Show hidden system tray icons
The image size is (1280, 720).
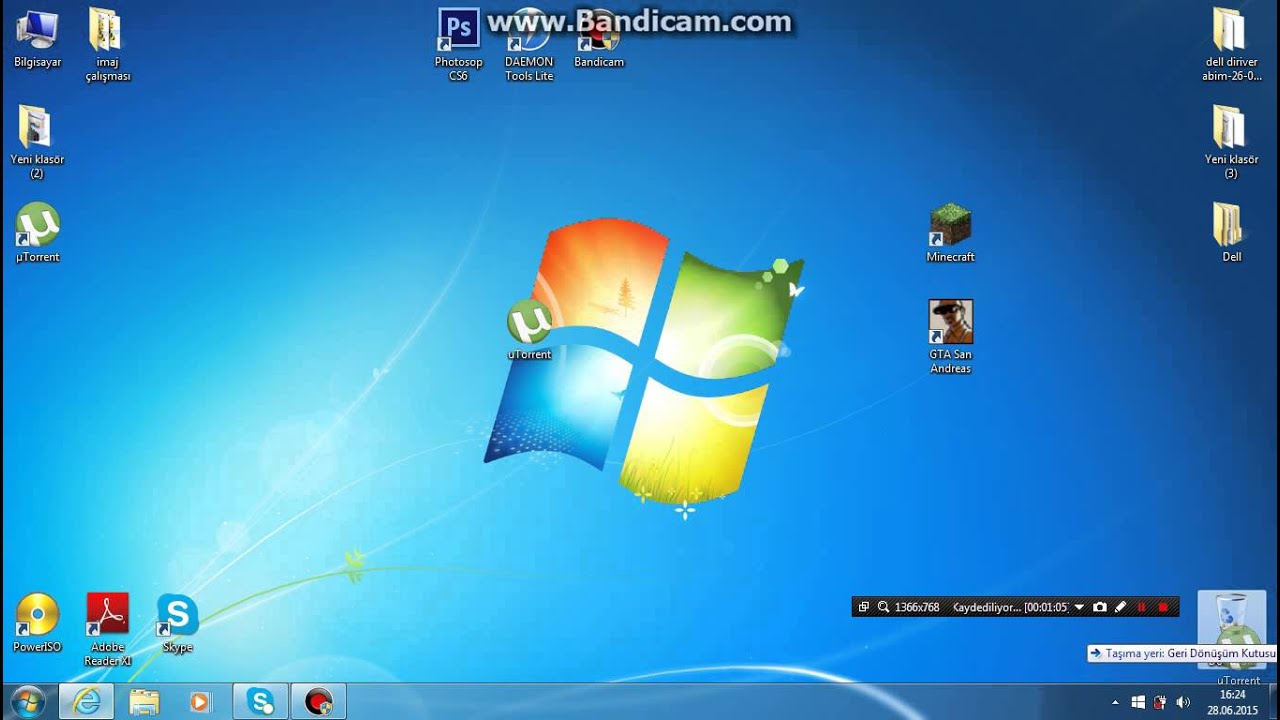[1116, 702]
